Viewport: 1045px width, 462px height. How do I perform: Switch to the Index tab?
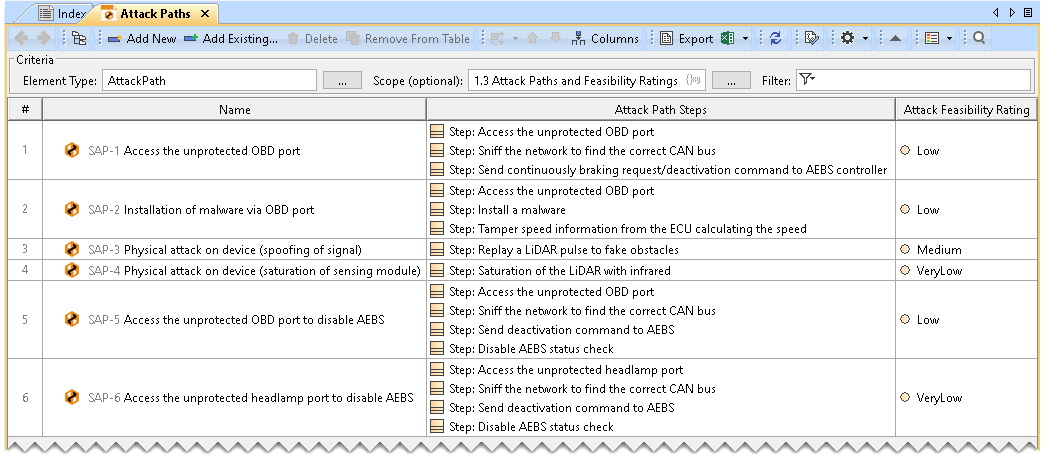[x=61, y=13]
